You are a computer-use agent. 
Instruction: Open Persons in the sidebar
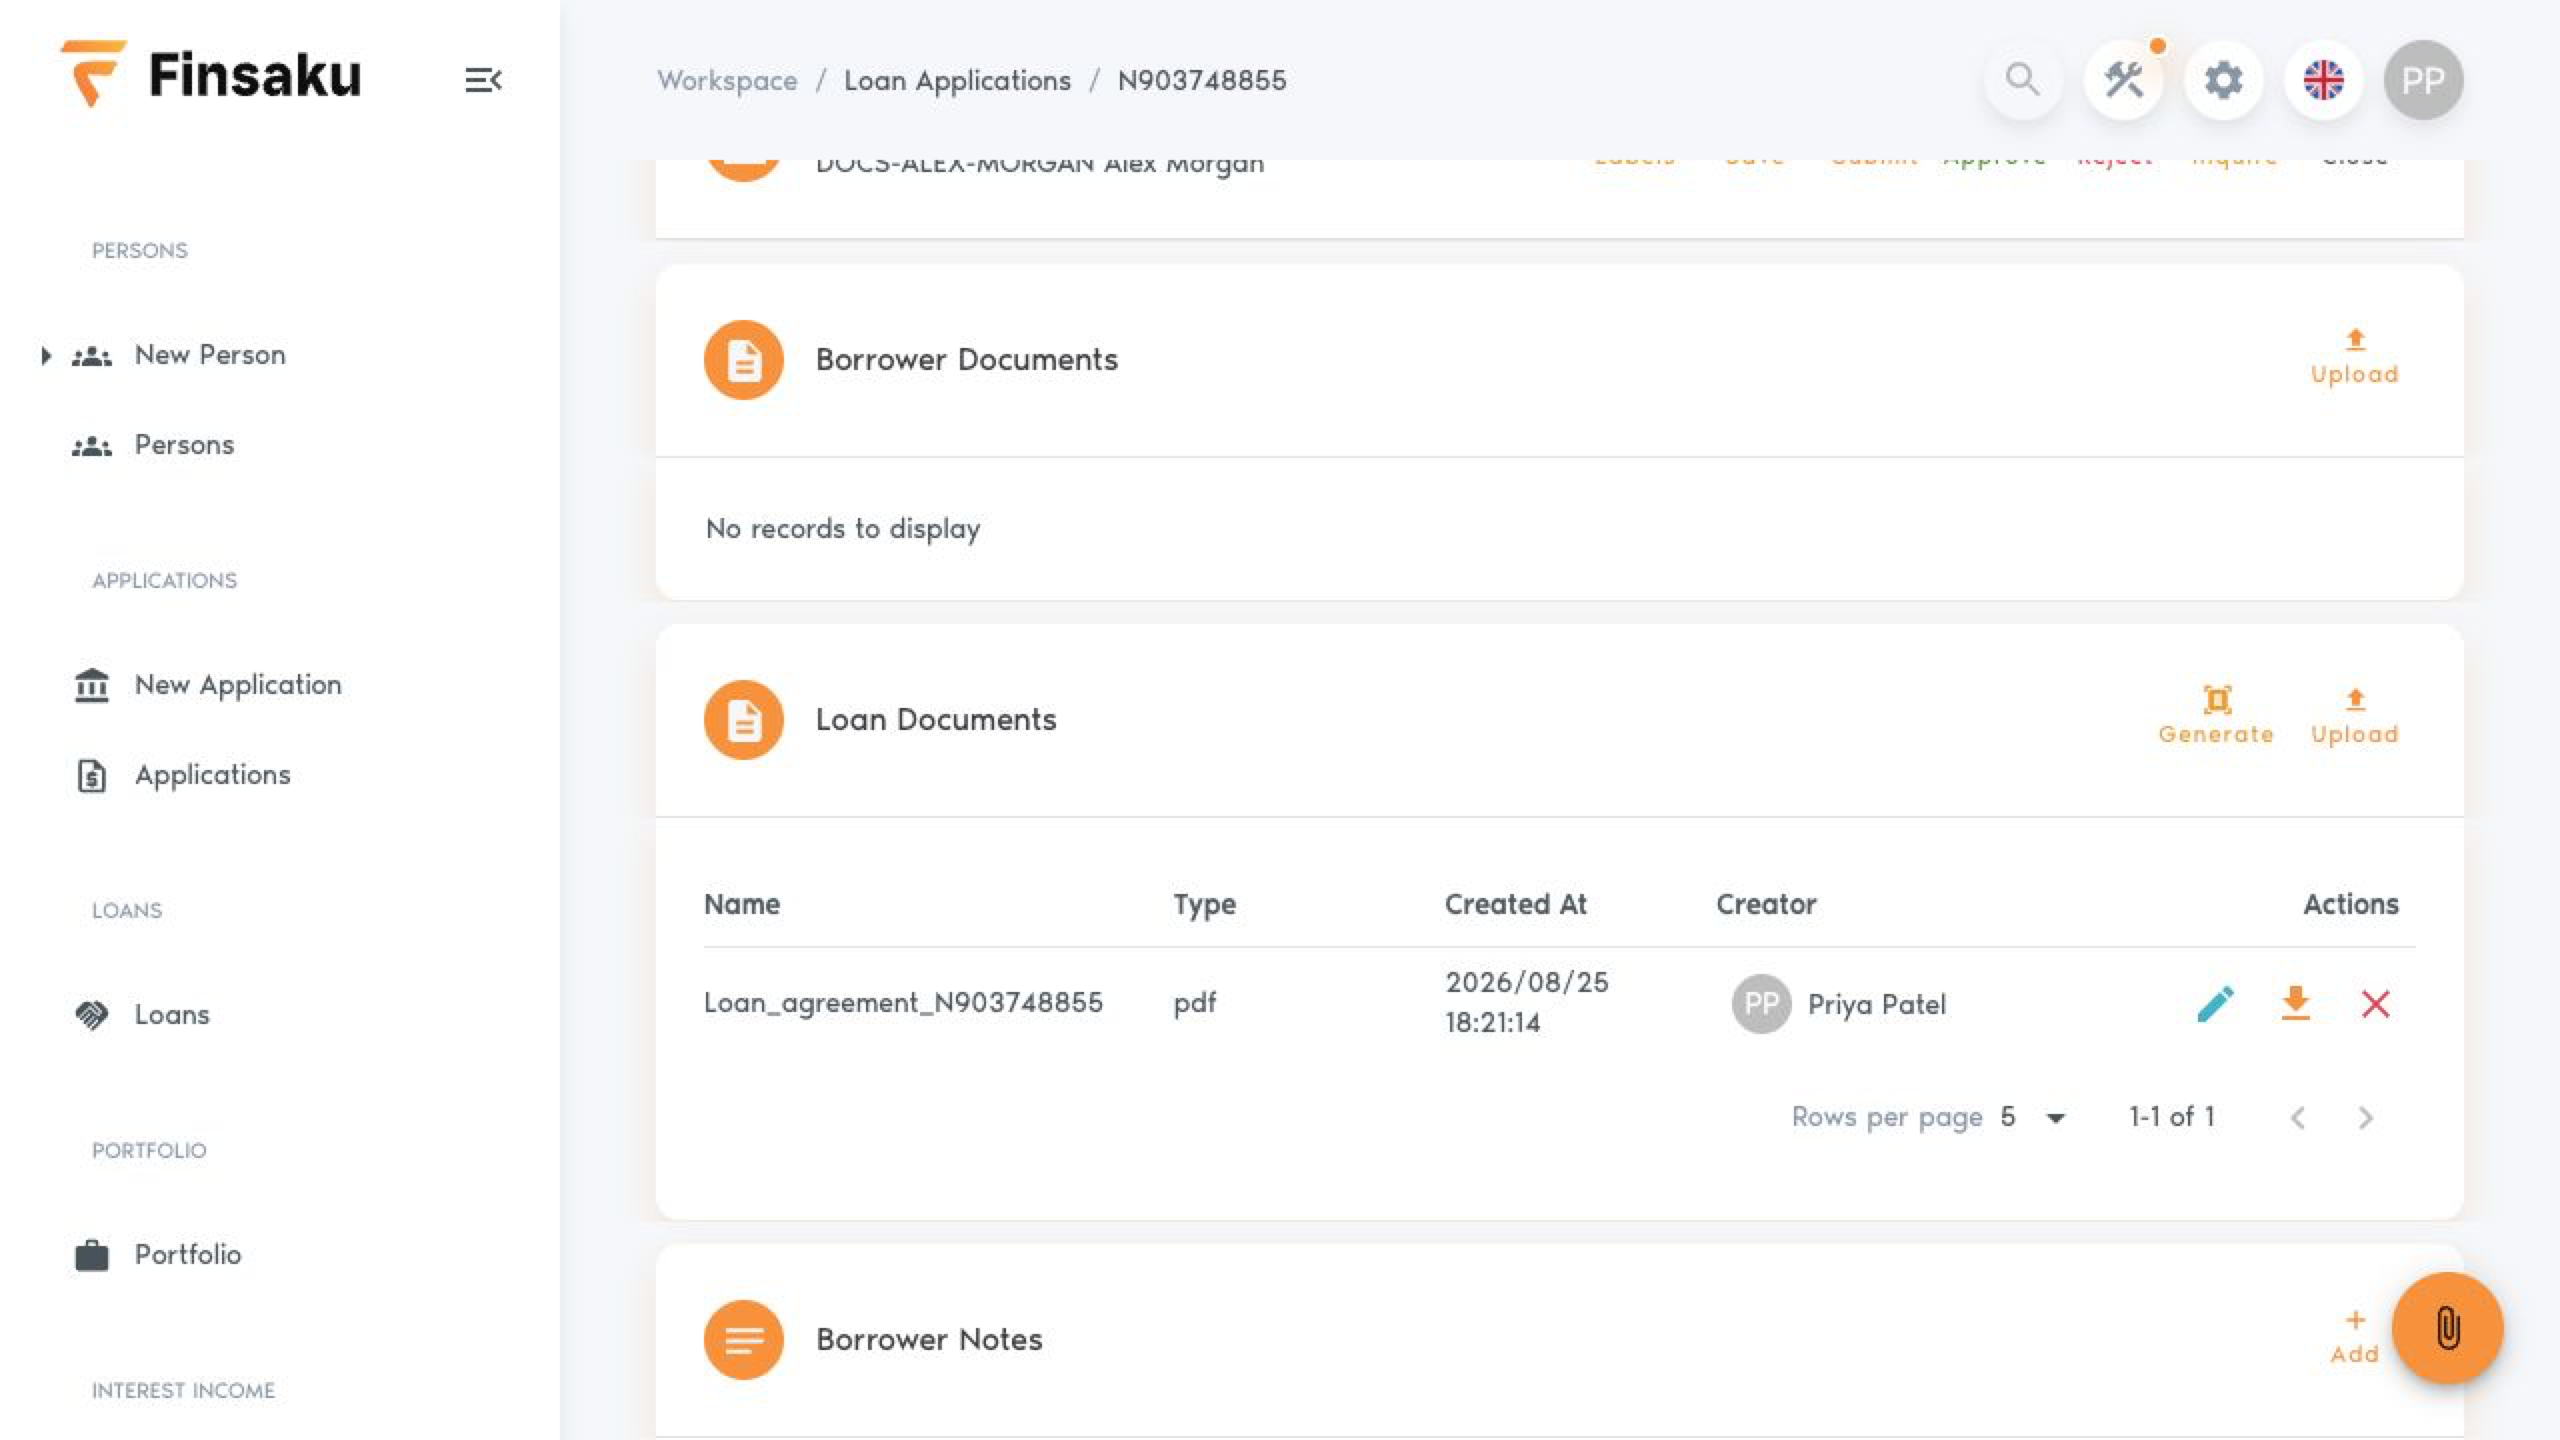click(184, 445)
